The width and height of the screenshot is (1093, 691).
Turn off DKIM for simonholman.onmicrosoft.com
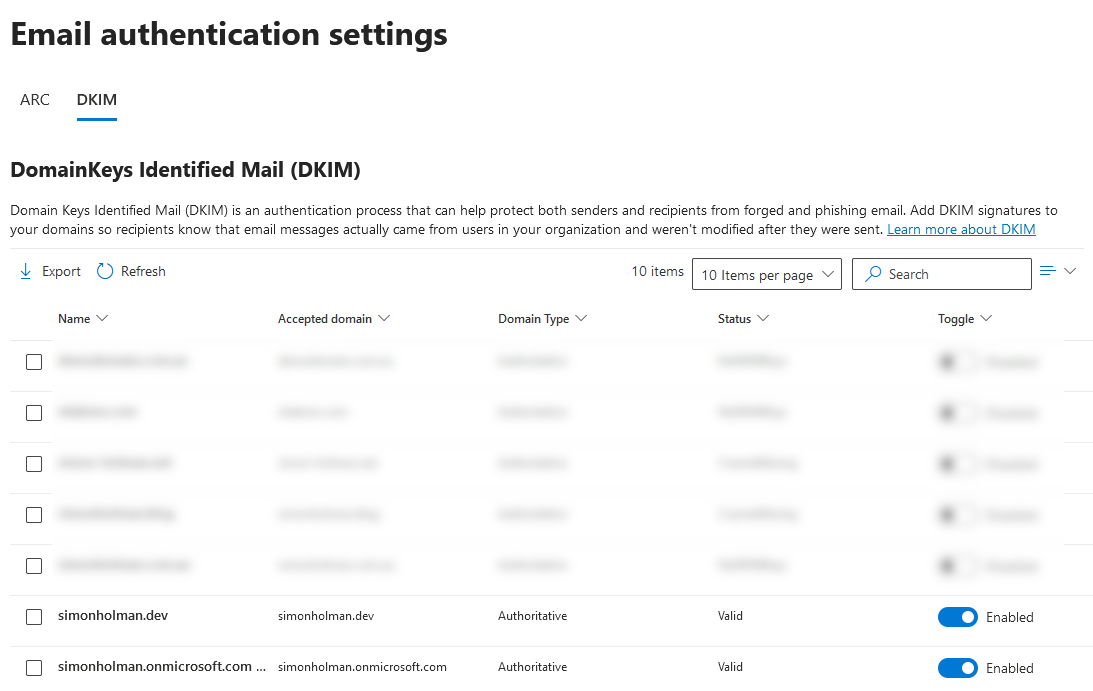957,667
